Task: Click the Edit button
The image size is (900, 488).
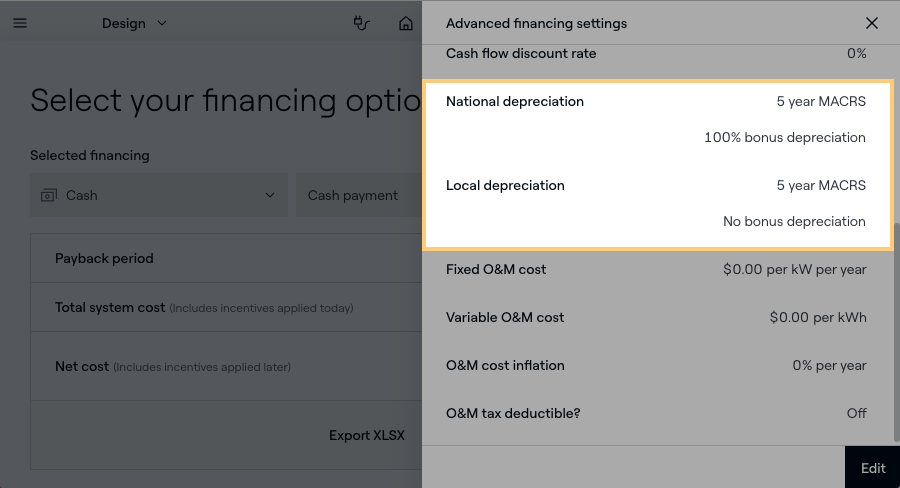Action: pyautogui.click(x=872, y=468)
